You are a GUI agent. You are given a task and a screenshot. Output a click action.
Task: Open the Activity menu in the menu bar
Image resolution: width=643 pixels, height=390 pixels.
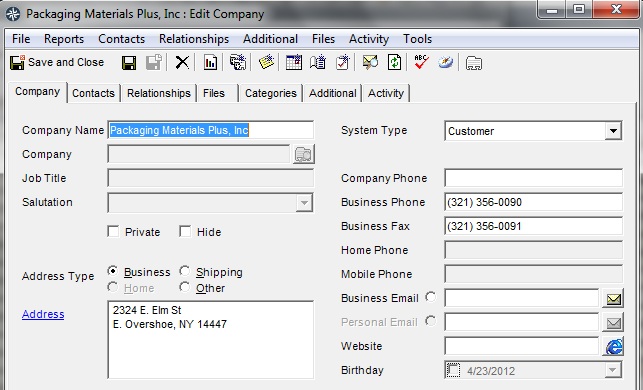click(369, 39)
